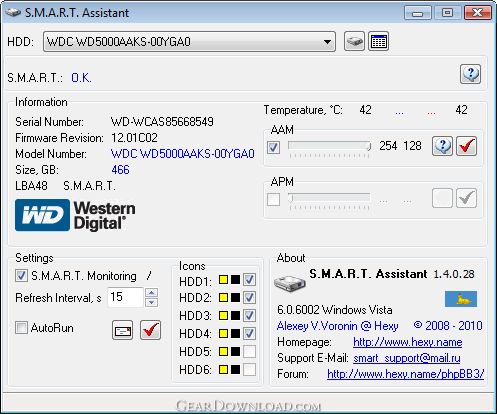Decrease the refresh interval with the down arrow
This screenshot has width=497, height=414.
point(152,302)
